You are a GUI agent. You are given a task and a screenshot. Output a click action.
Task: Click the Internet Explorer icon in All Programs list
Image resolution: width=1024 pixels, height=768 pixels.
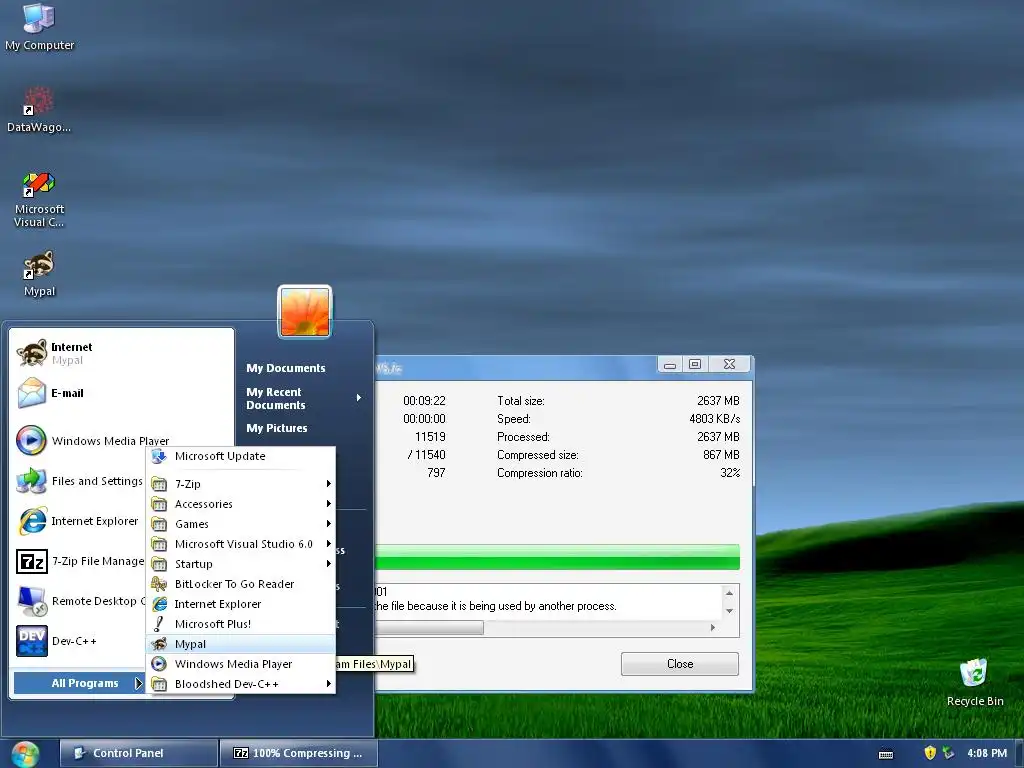[x=159, y=604]
